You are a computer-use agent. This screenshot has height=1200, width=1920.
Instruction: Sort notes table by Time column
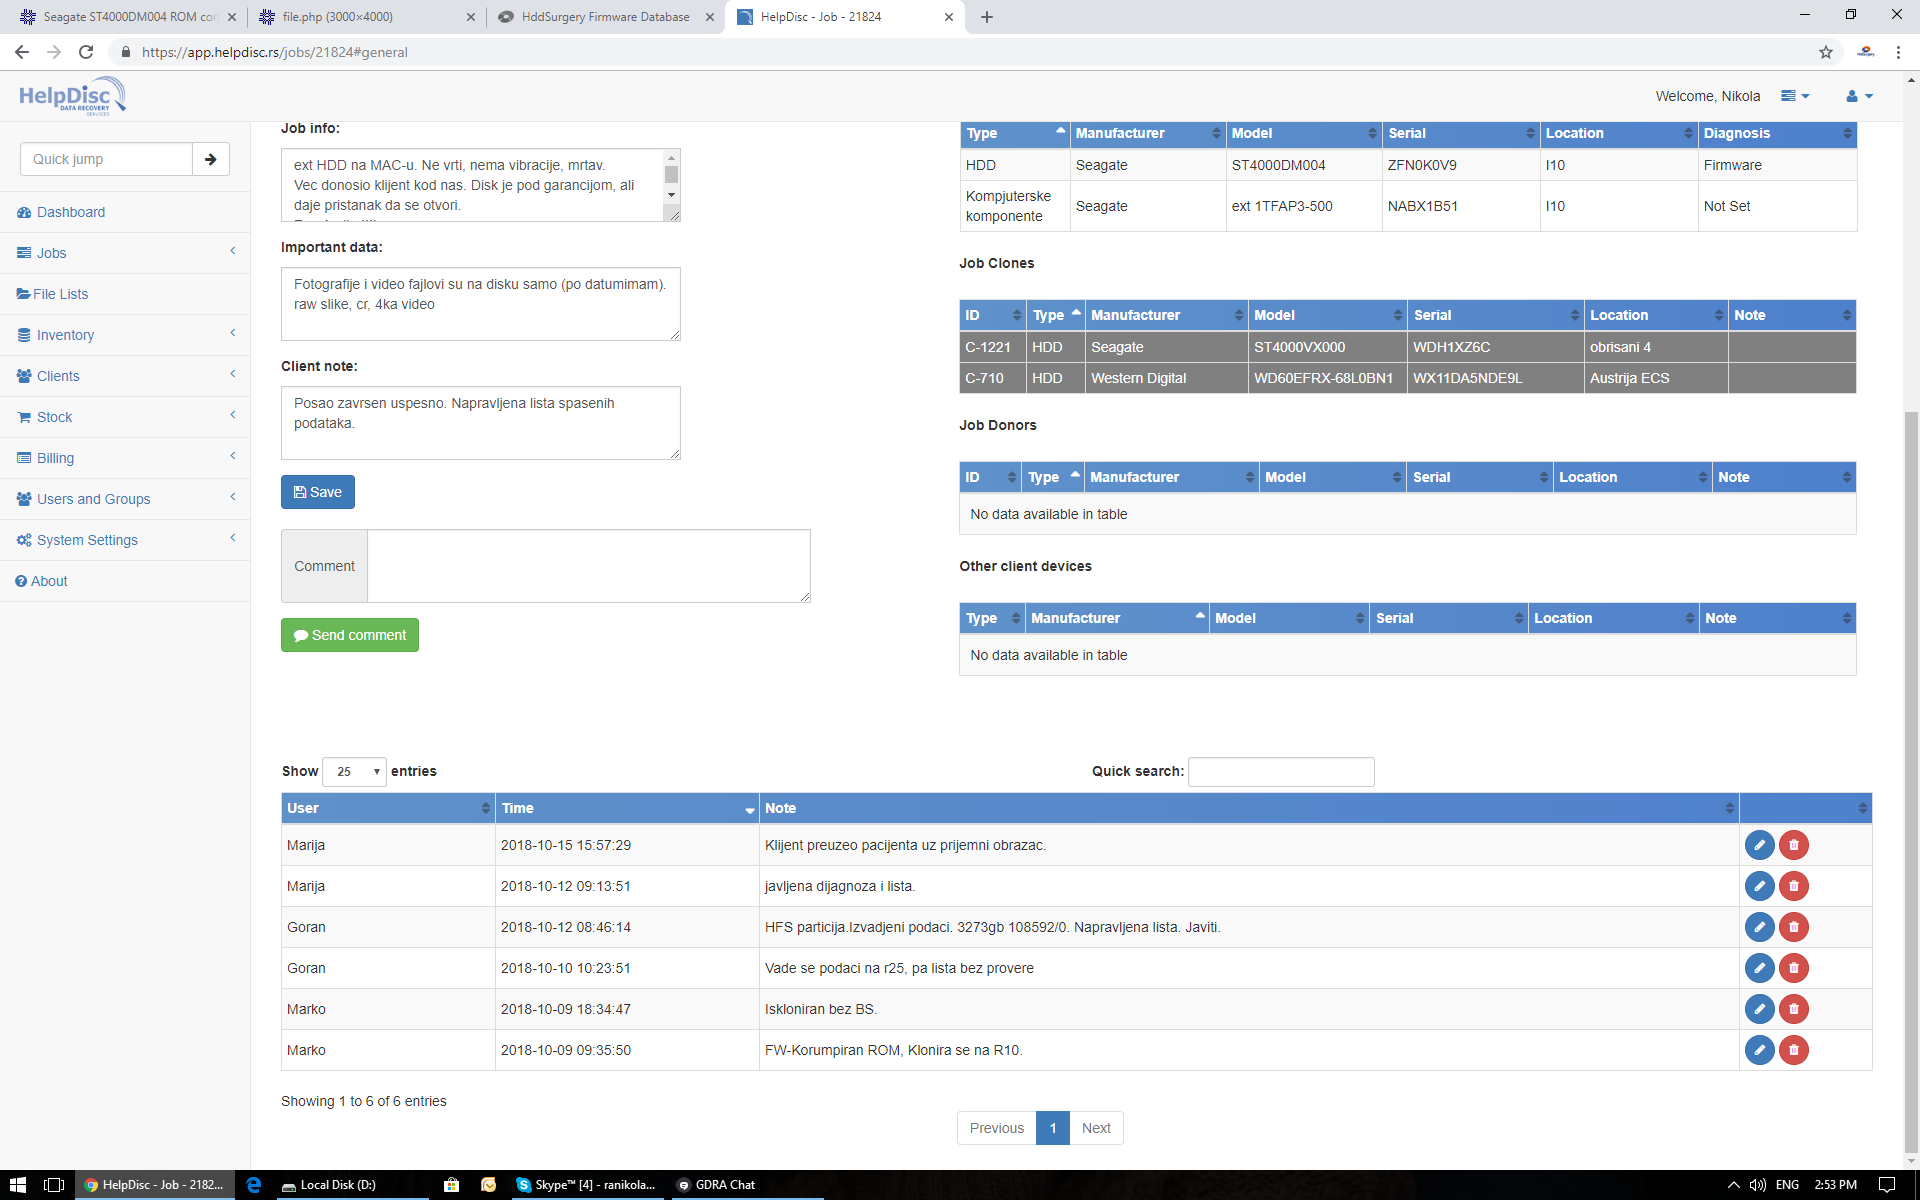point(627,808)
